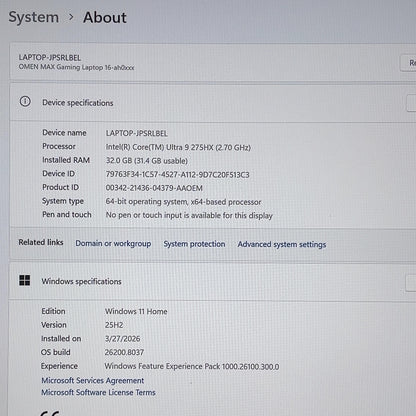Image resolution: width=416 pixels, height=416 pixels.
Task: Click the Rename this PC button
Action: click(x=408, y=63)
